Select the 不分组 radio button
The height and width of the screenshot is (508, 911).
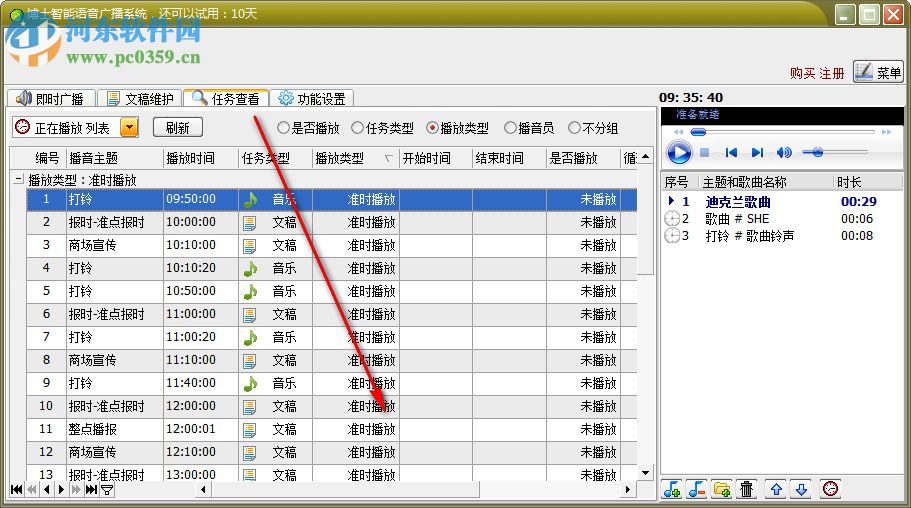pos(574,128)
